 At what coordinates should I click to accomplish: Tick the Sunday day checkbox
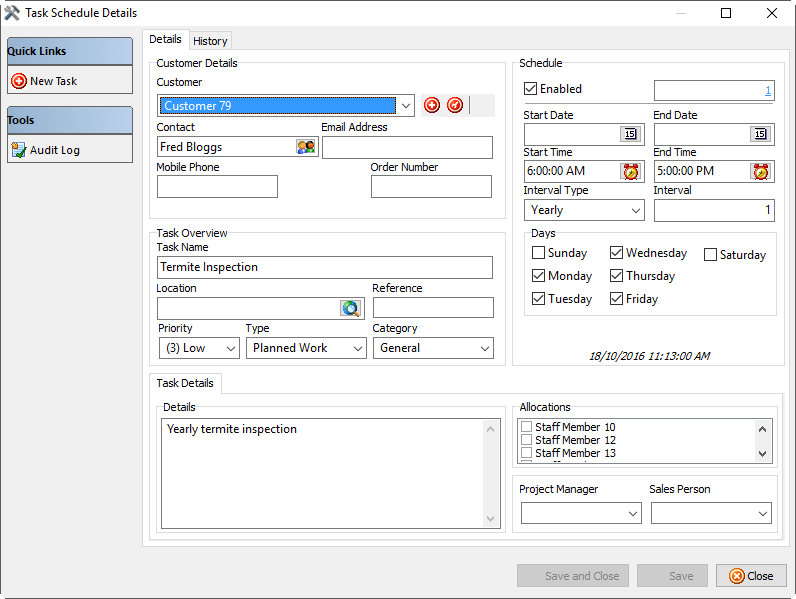point(539,253)
